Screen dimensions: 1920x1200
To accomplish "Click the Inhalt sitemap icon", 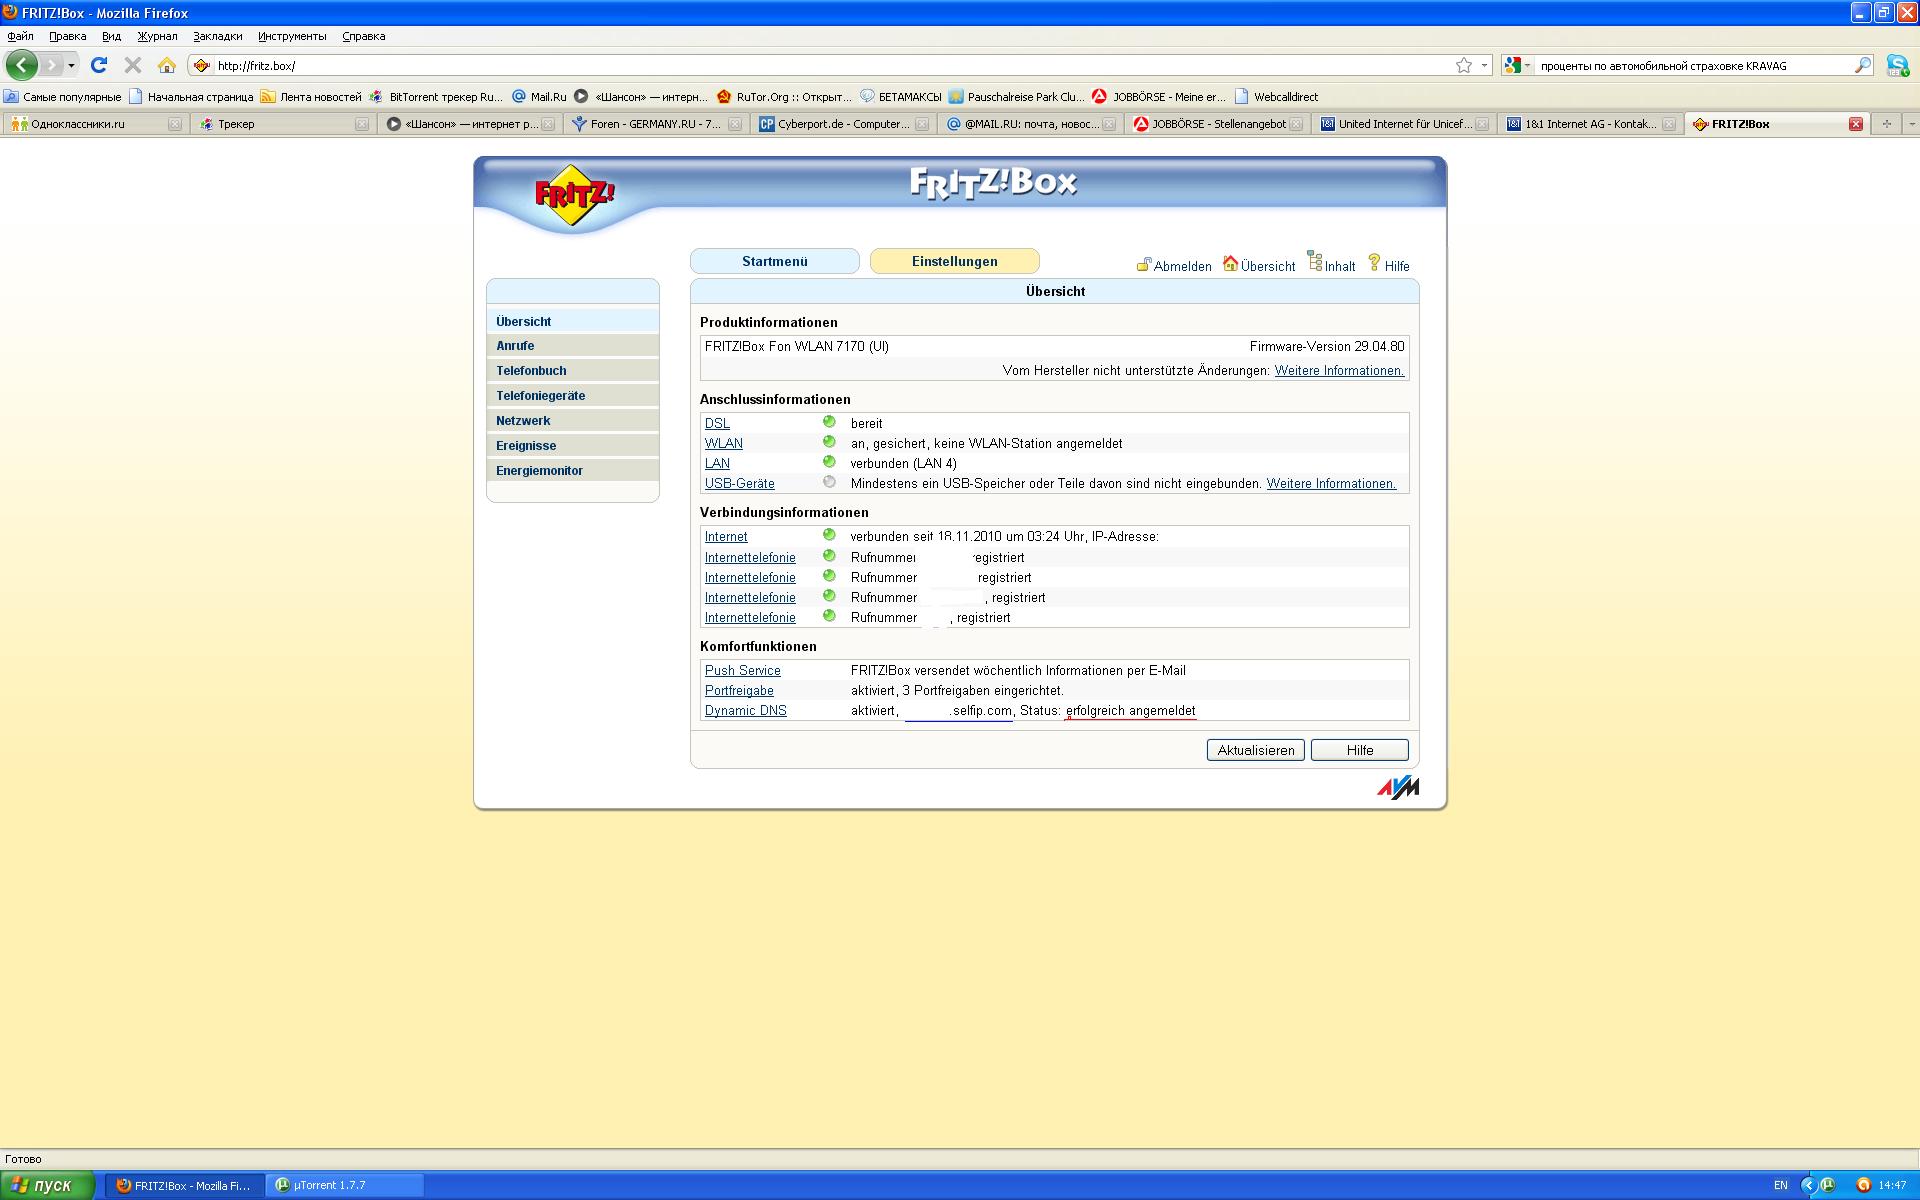I will click(x=1315, y=262).
